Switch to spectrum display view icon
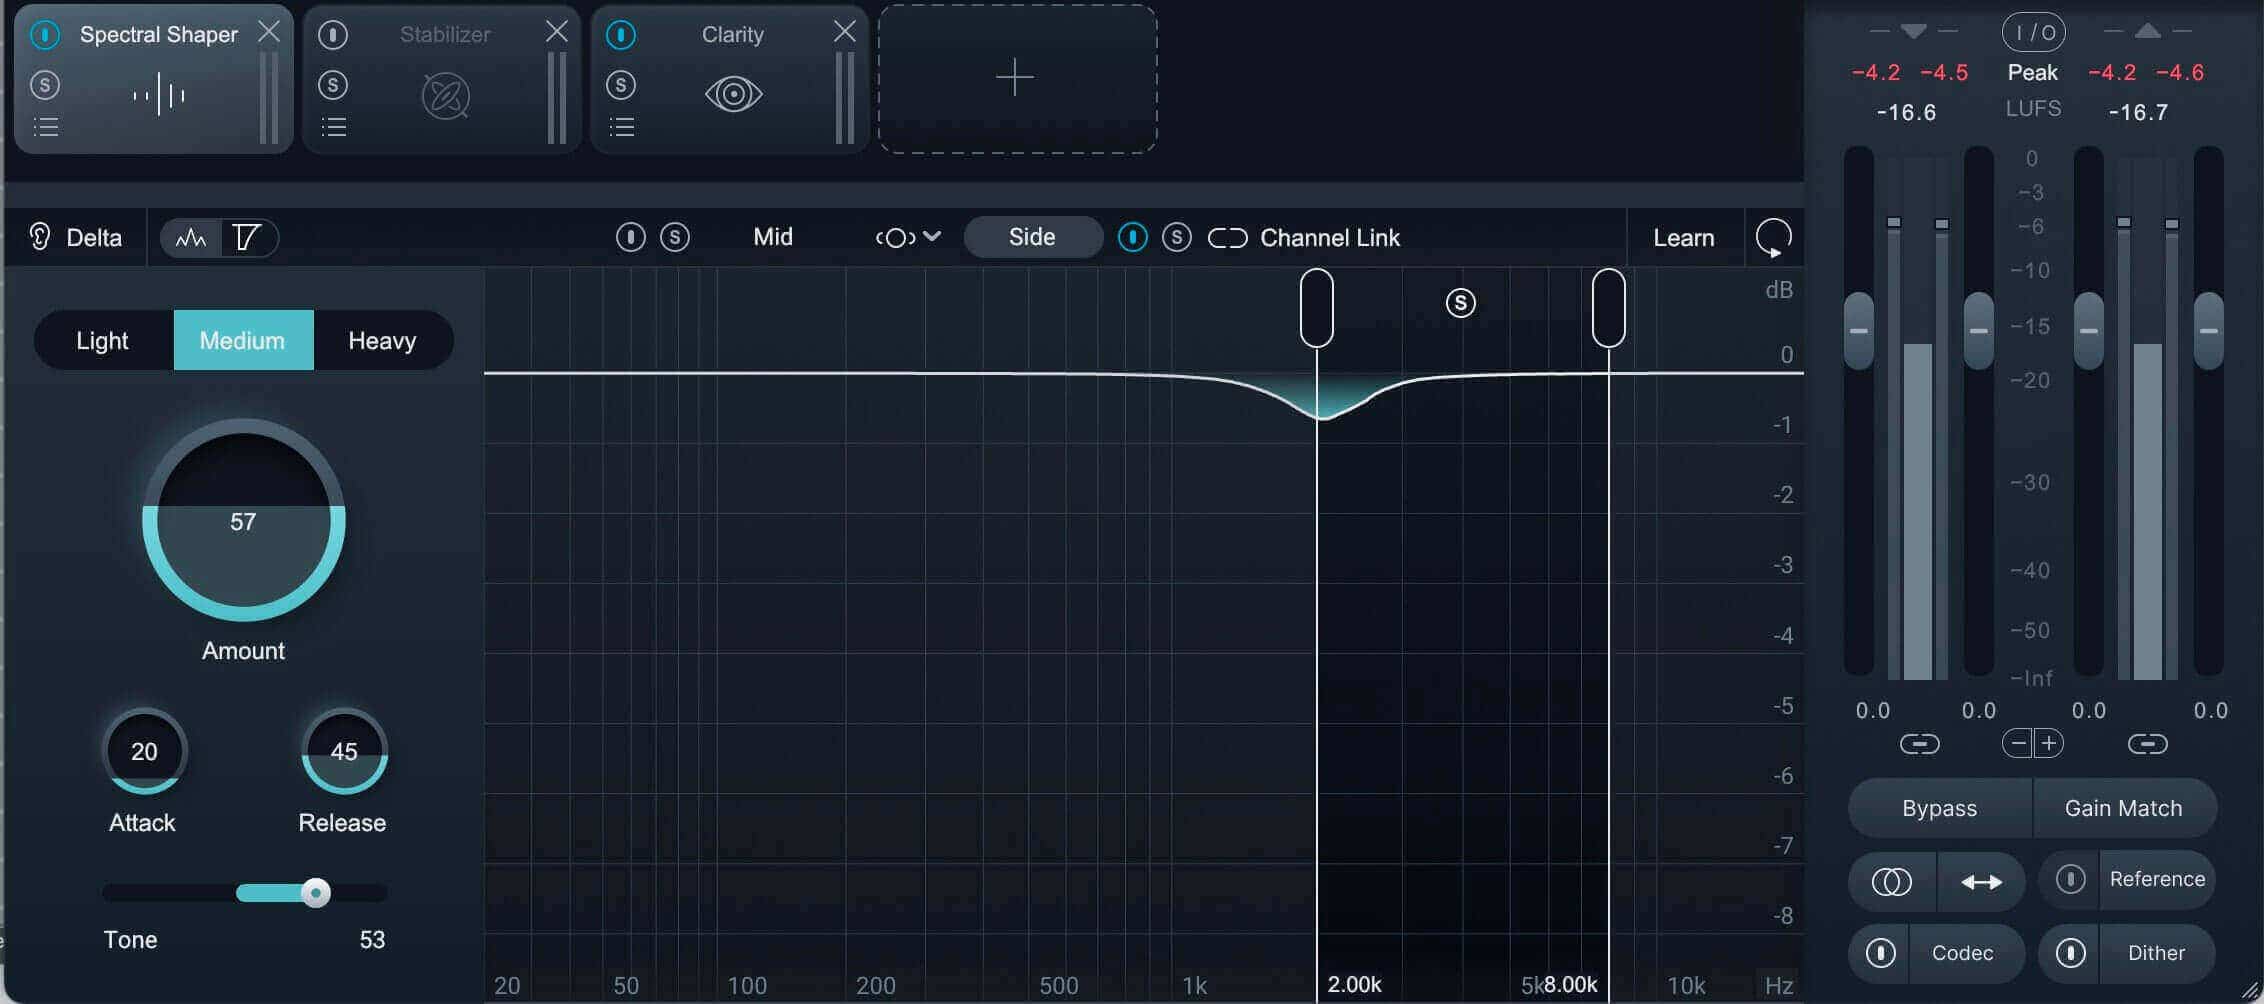The image size is (2264, 1004). click(191, 238)
